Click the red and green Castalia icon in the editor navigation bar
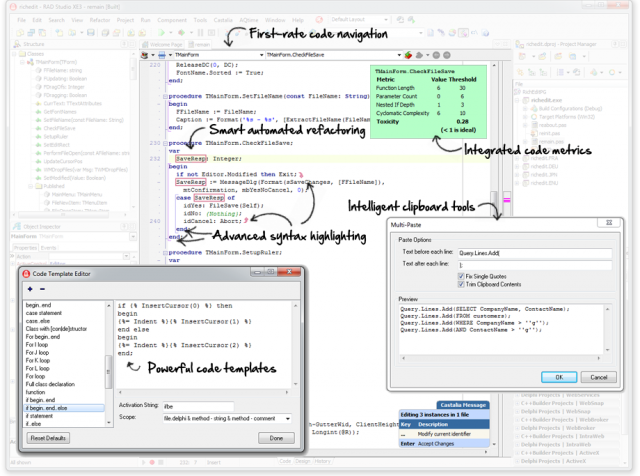The image size is (640, 476). click(408, 55)
